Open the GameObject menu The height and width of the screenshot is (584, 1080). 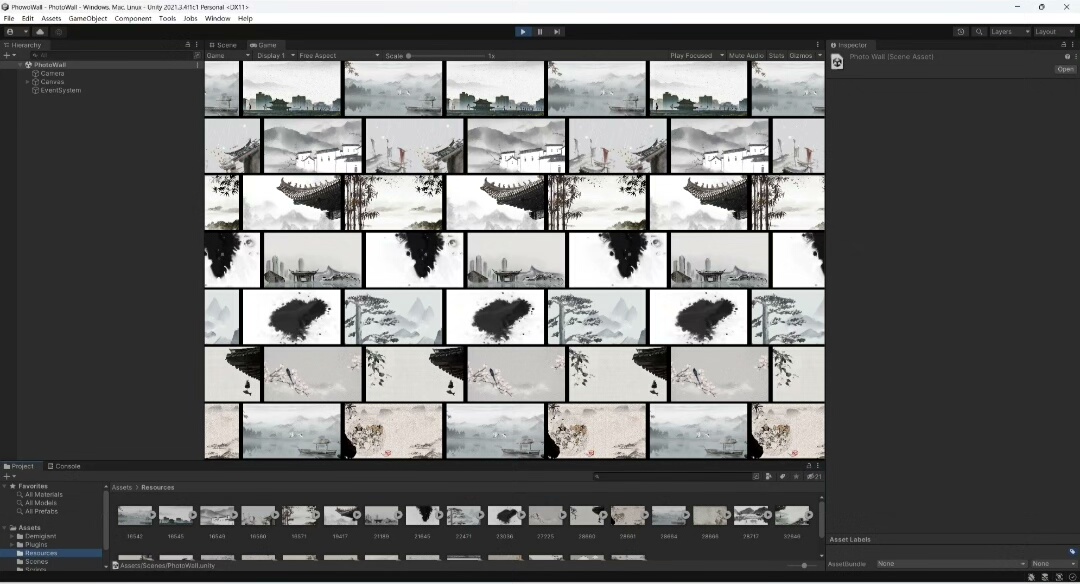click(88, 19)
